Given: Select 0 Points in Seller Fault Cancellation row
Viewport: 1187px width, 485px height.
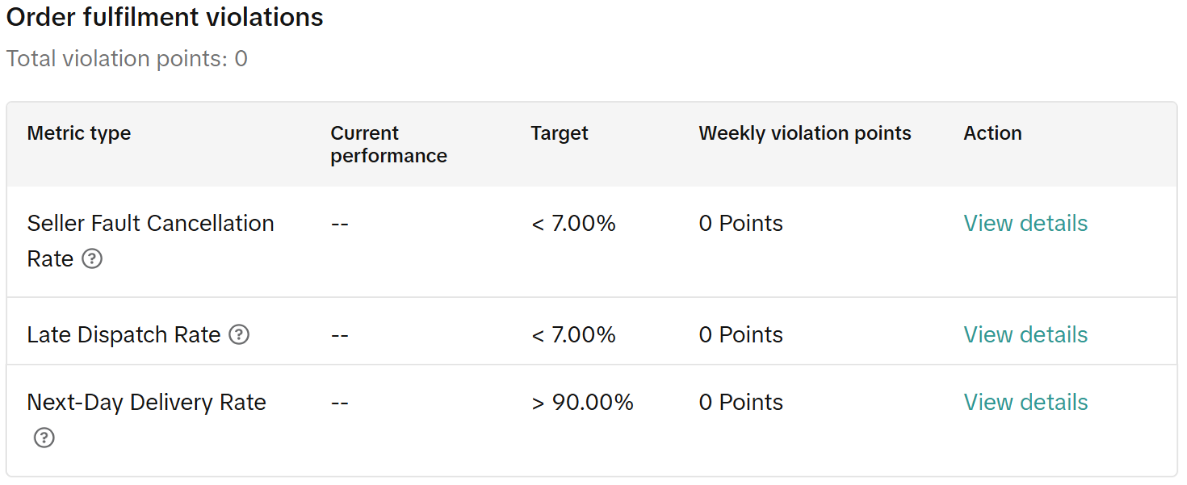Looking at the screenshot, I should coord(740,224).
